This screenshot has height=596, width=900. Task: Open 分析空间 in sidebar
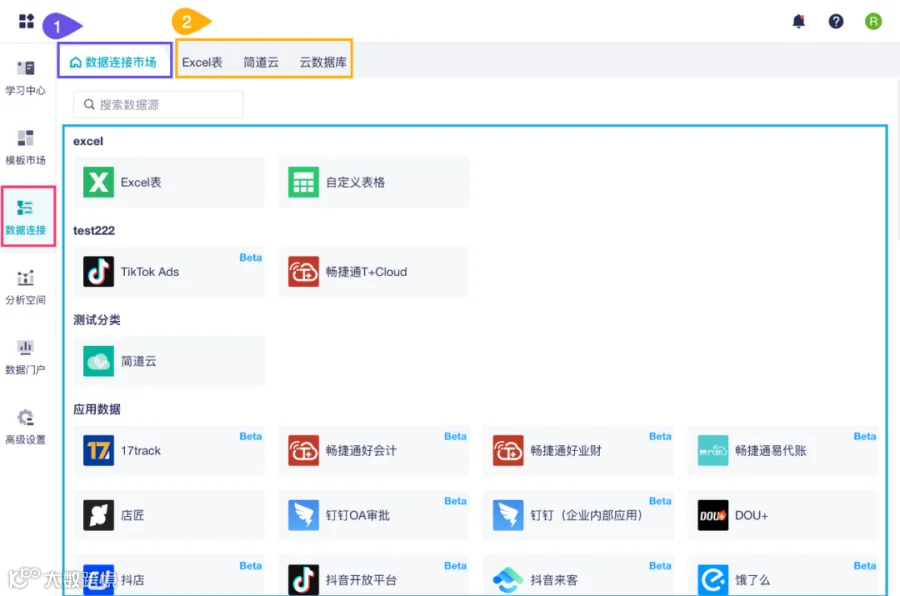coord(25,287)
